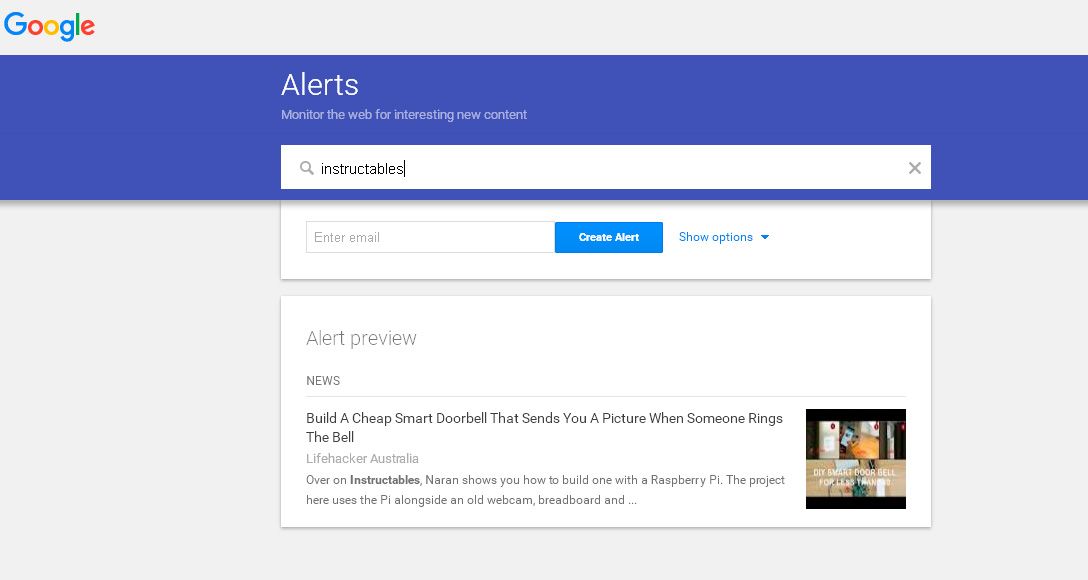The width and height of the screenshot is (1088, 580).
Task: Select the magnifying glass search icon
Action: pyautogui.click(x=307, y=167)
